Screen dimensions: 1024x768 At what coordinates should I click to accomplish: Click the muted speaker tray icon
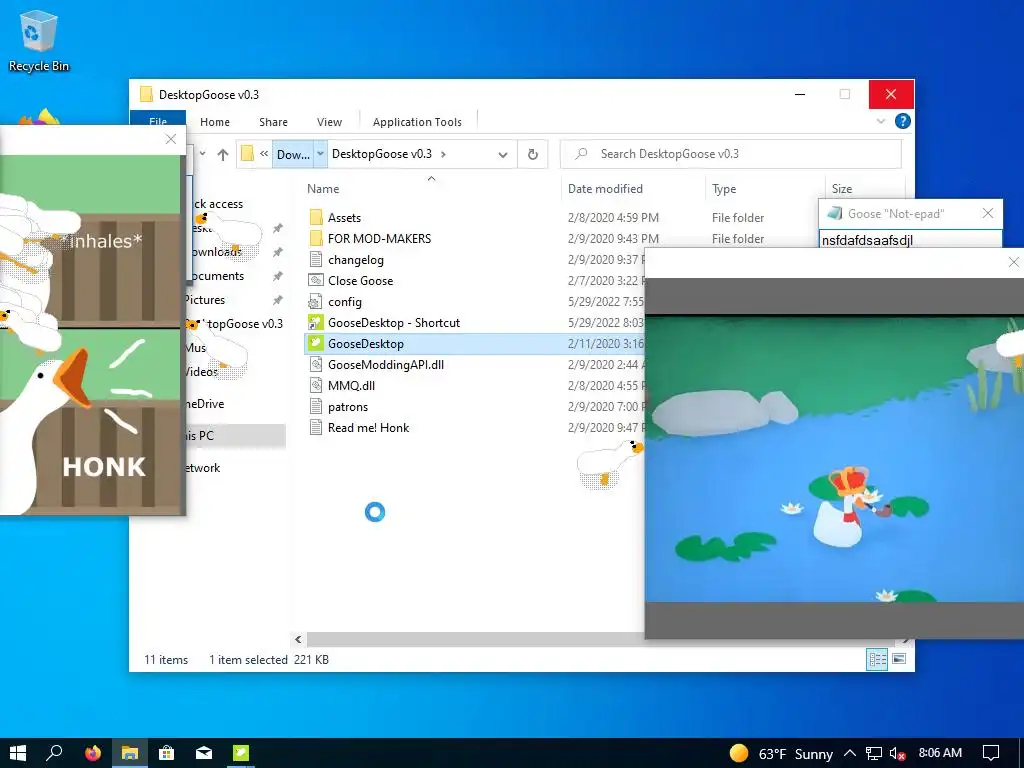[897, 754]
